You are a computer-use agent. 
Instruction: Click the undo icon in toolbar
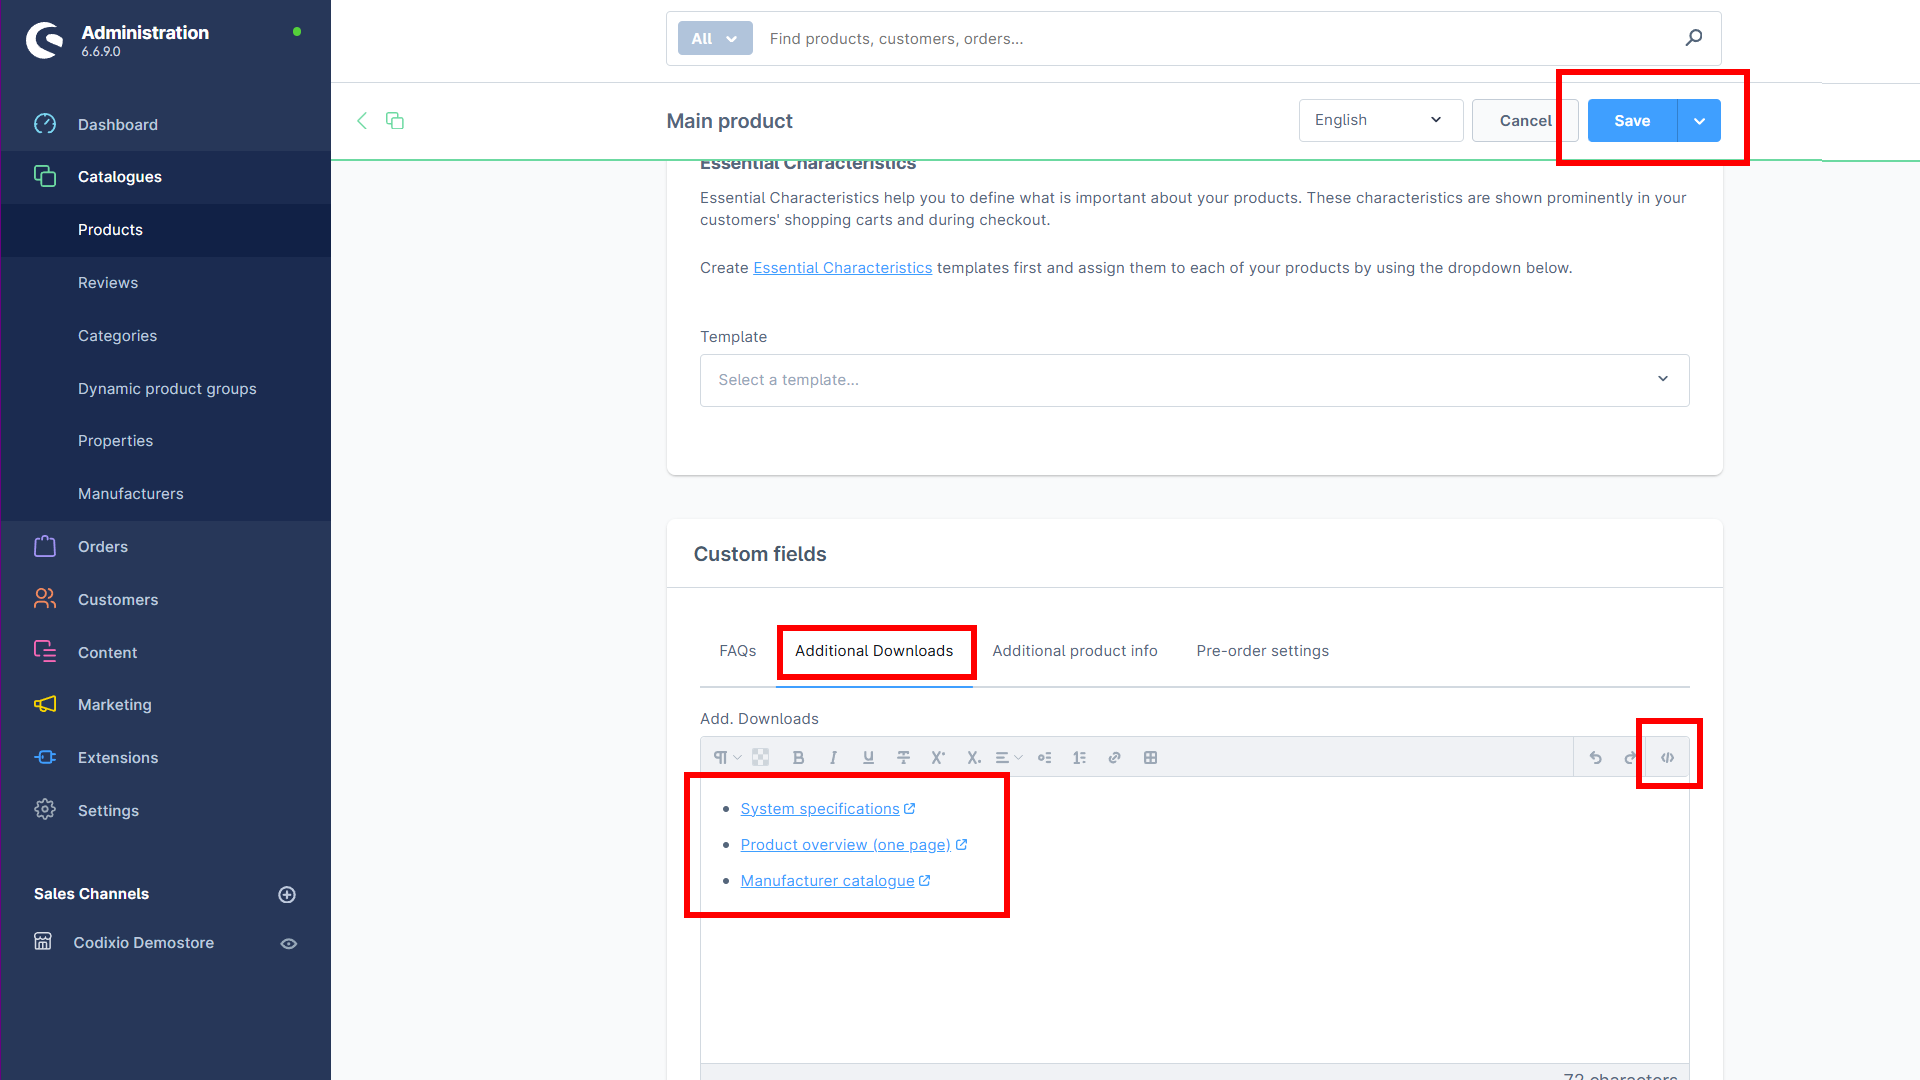pyautogui.click(x=1596, y=757)
